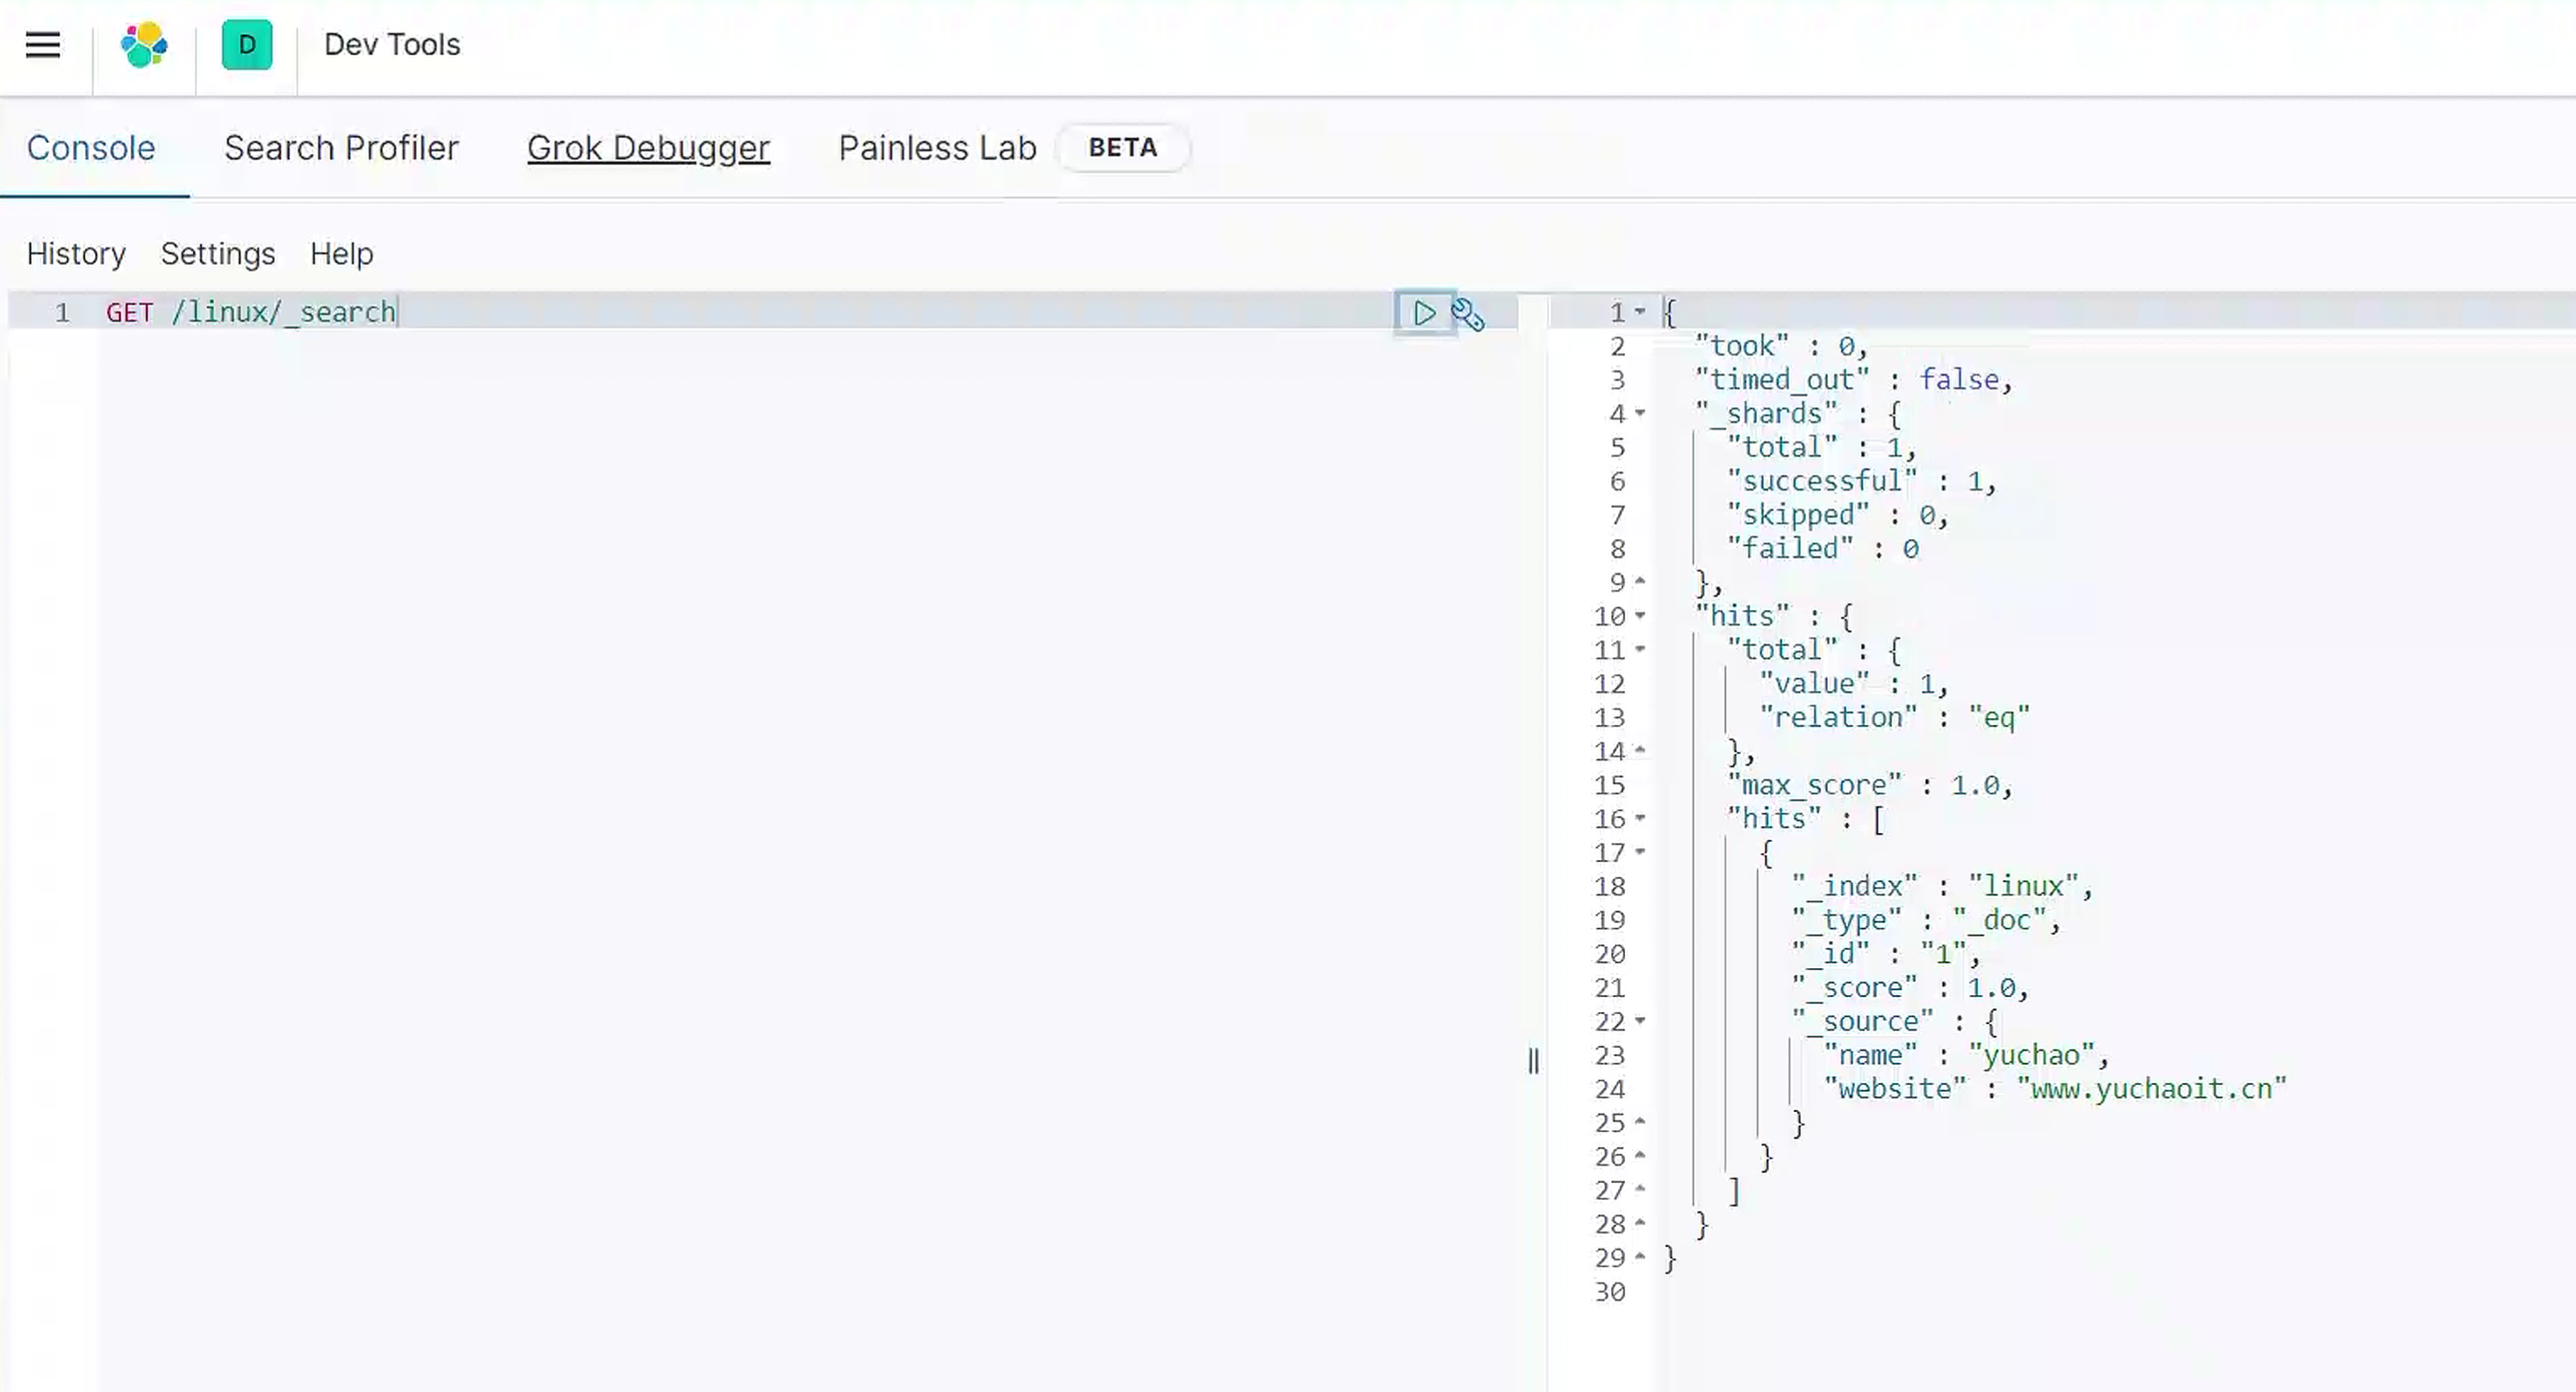This screenshot has width=2576, height=1392.
Task: Open the Painless Lab tab
Action: (x=937, y=148)
